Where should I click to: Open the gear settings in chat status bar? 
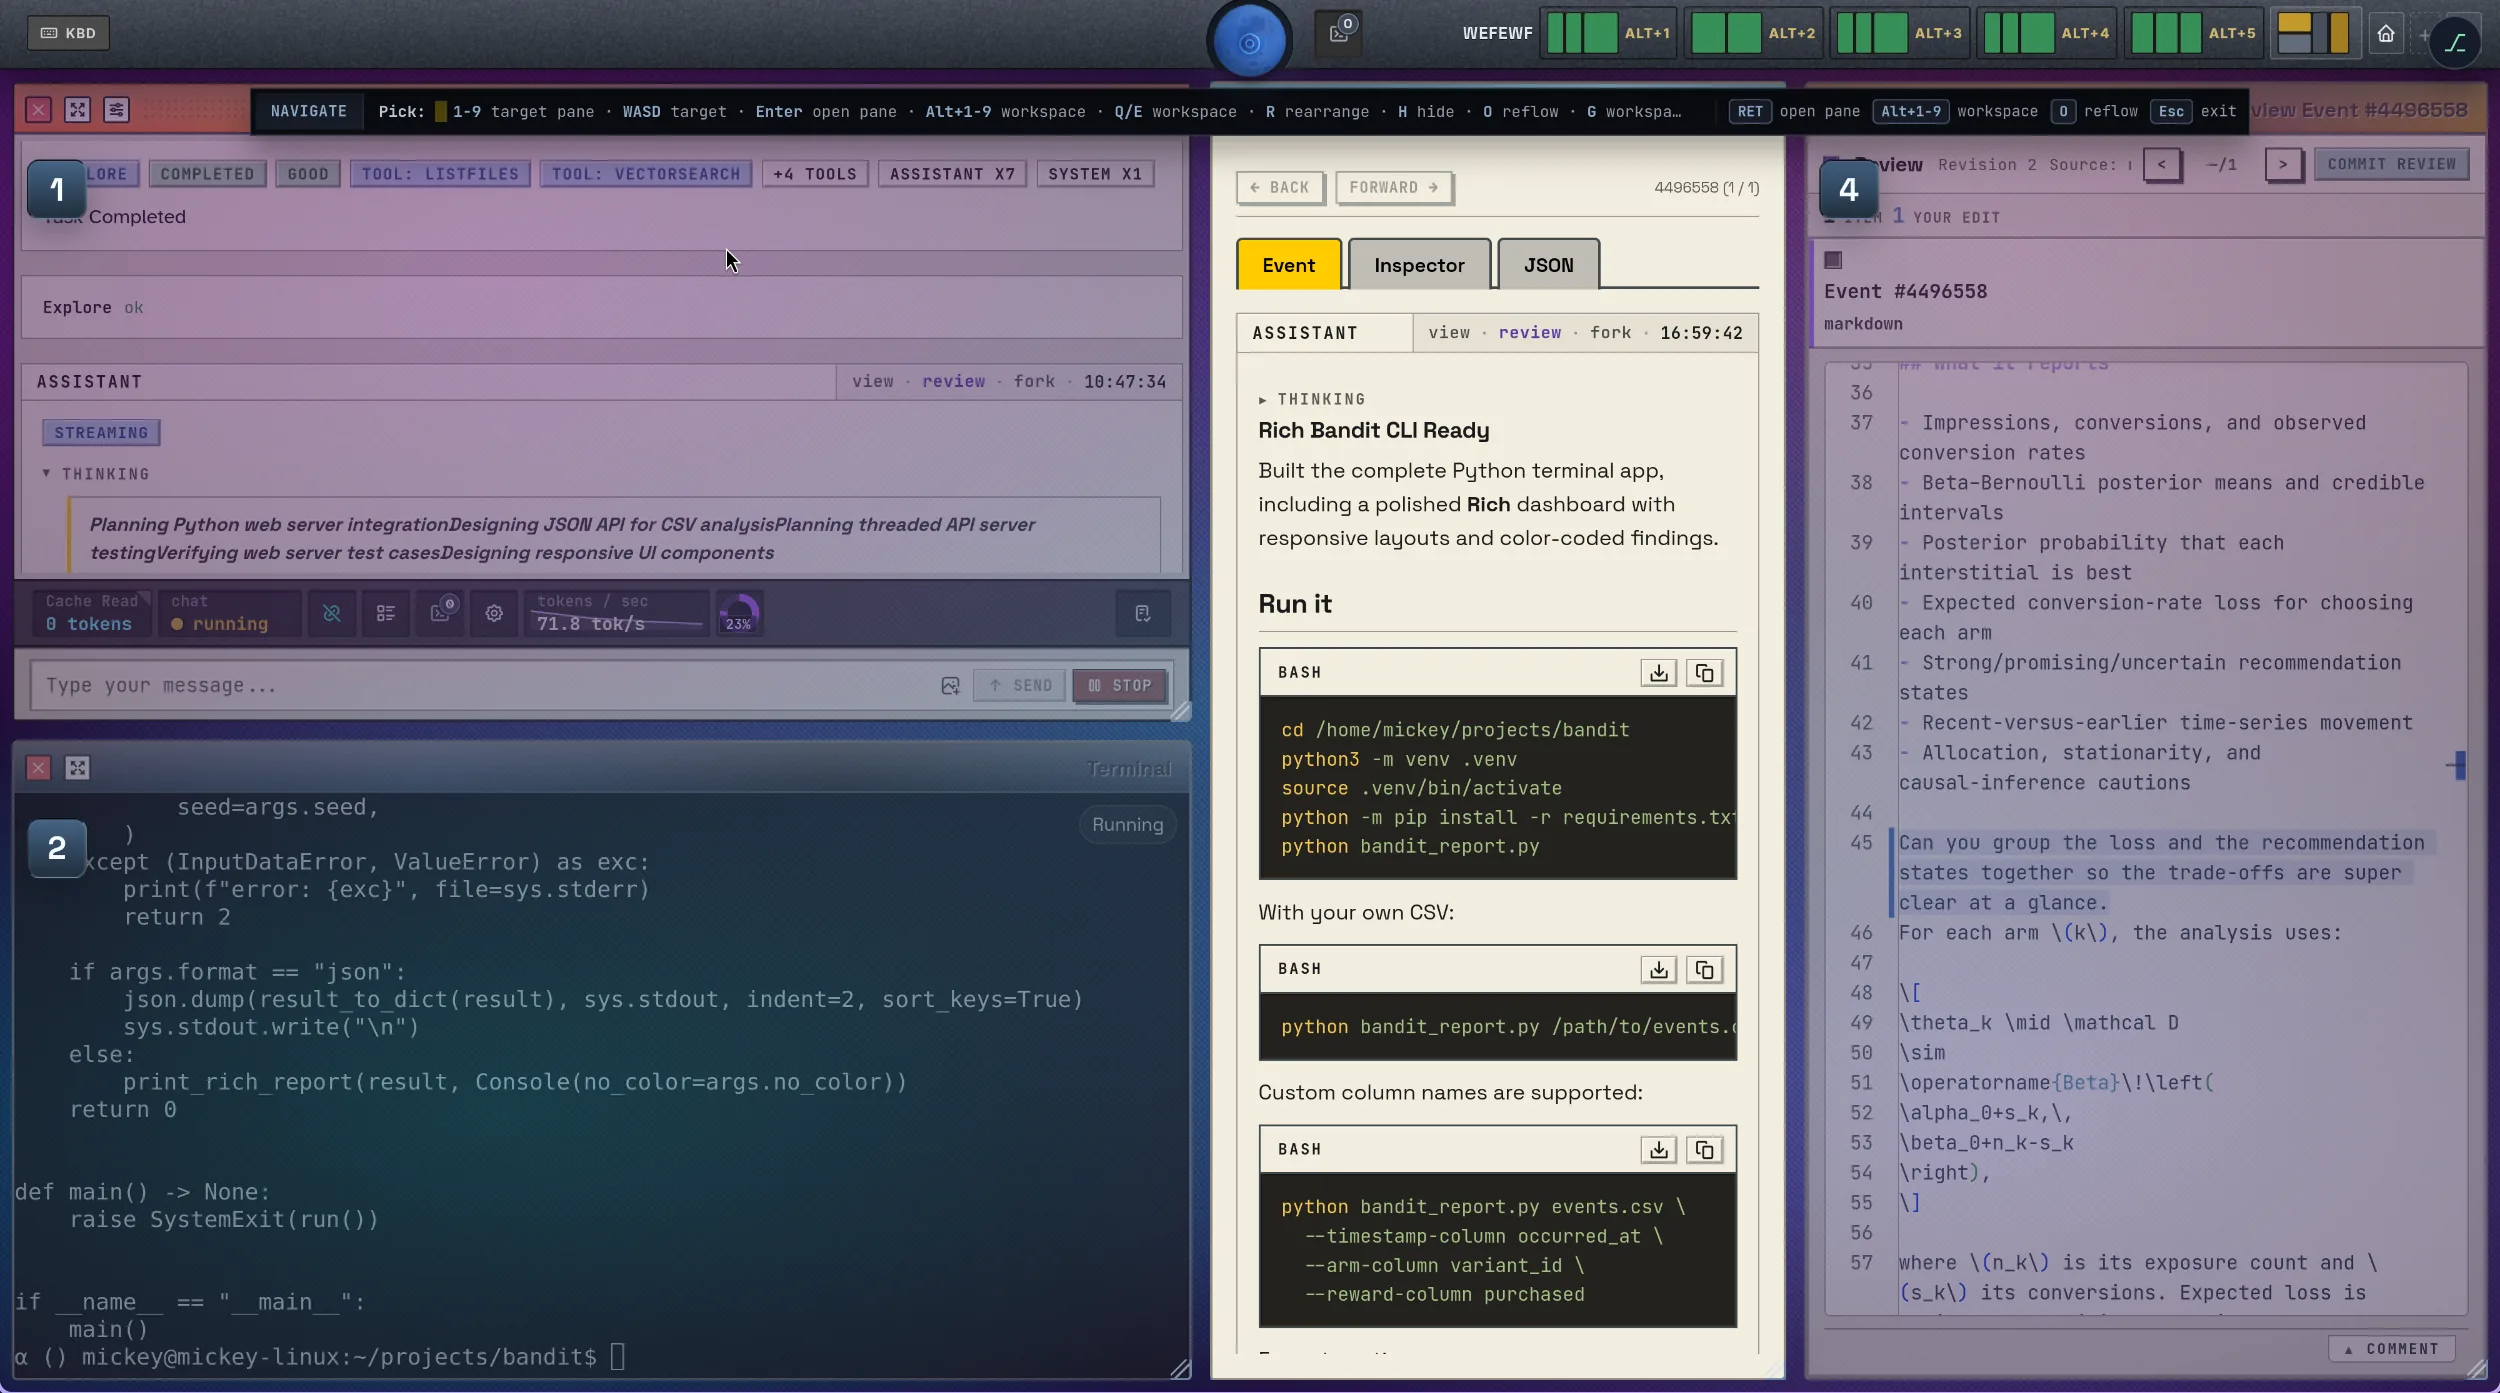pyautogui.click(x=494, y=613)
